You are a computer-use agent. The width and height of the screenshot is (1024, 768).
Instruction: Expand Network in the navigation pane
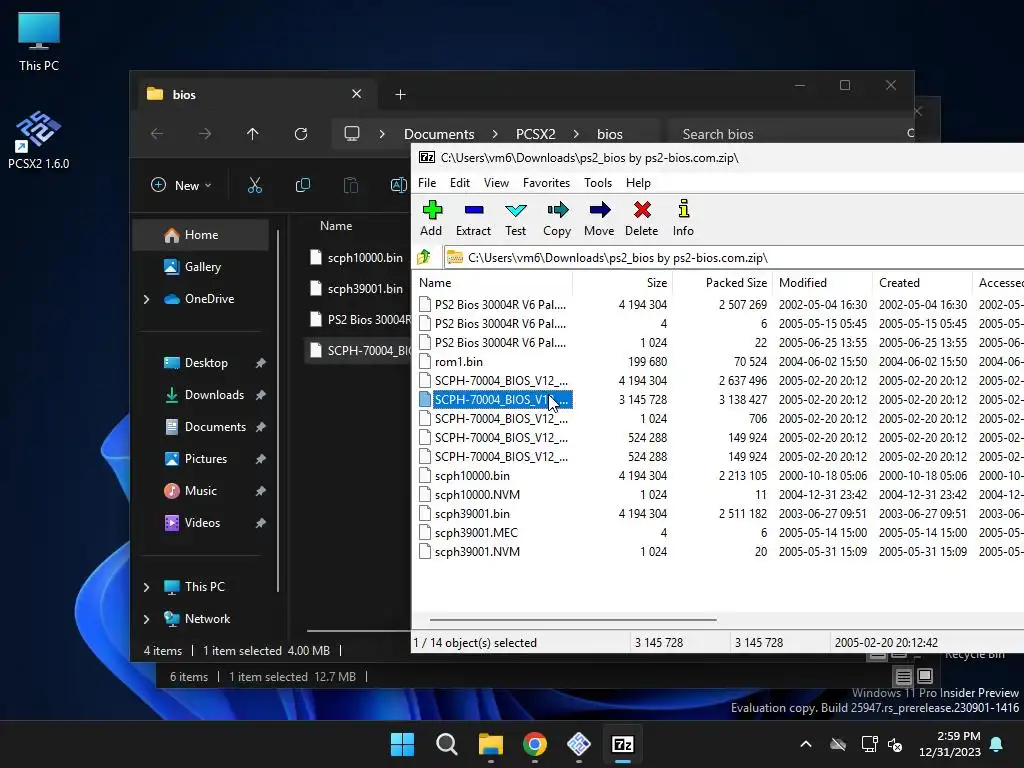146,619
